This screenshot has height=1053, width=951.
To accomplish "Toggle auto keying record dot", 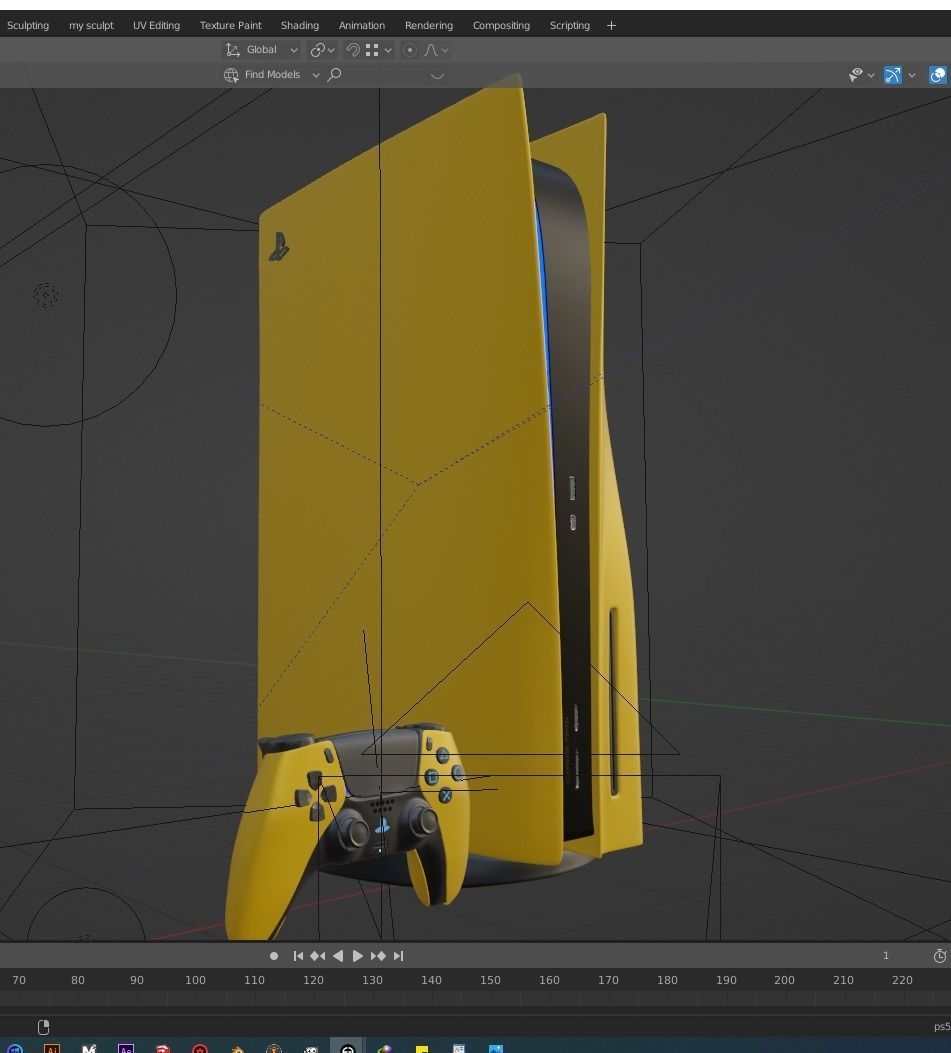I will tap(273, 956).
